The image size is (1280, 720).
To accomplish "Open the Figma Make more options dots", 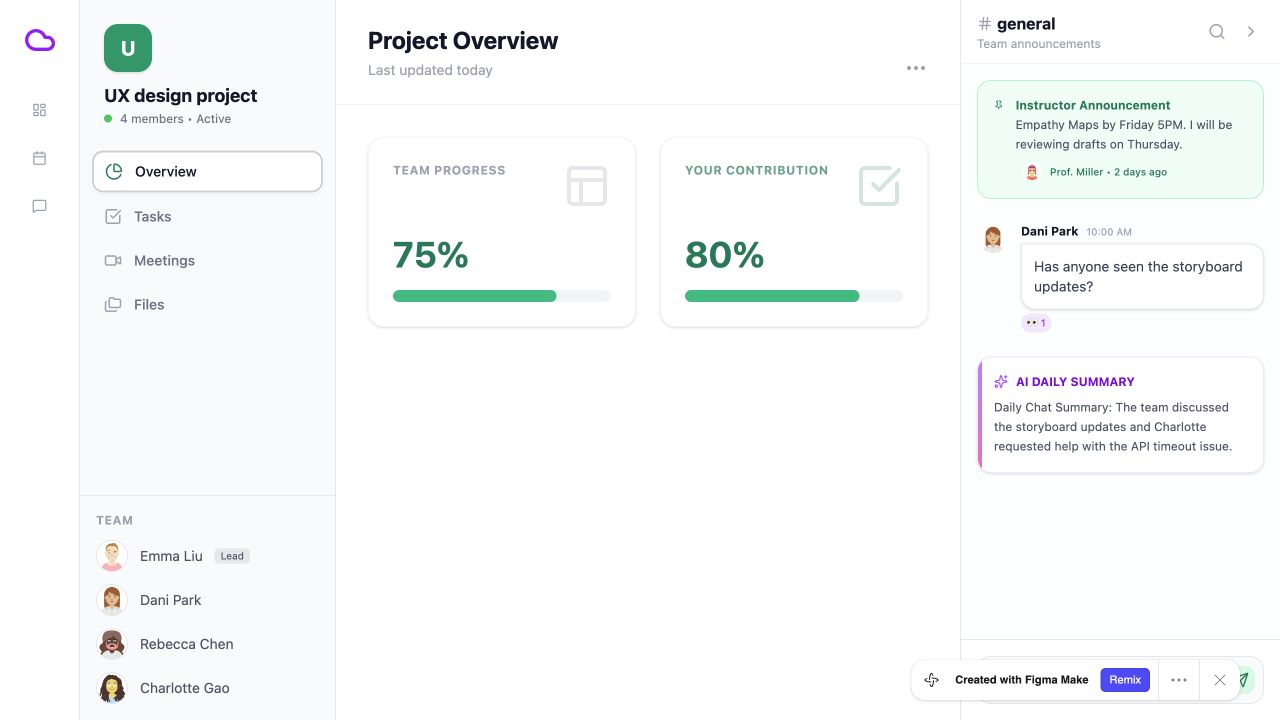I will [1179, 680].
